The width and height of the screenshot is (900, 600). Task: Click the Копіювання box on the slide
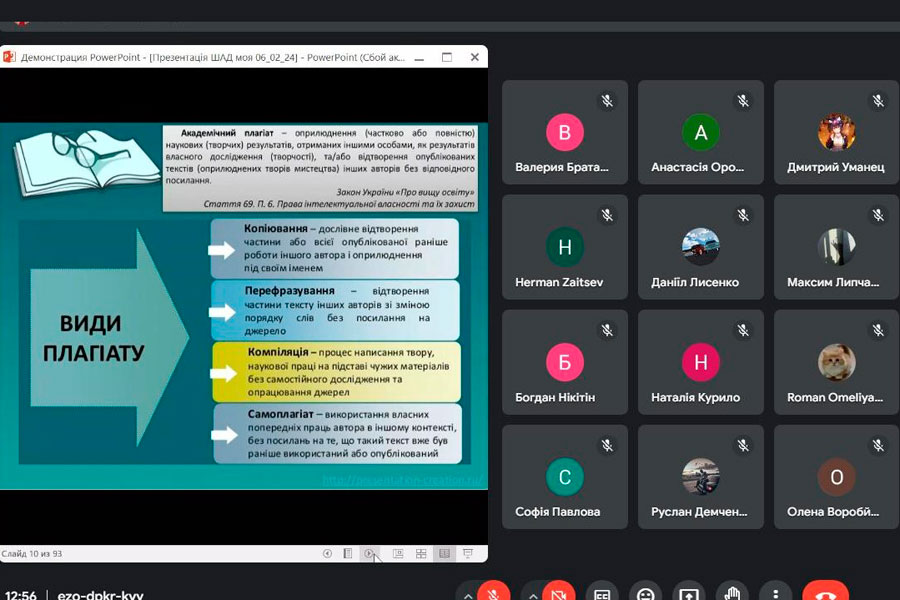click(x=335, y=248)
